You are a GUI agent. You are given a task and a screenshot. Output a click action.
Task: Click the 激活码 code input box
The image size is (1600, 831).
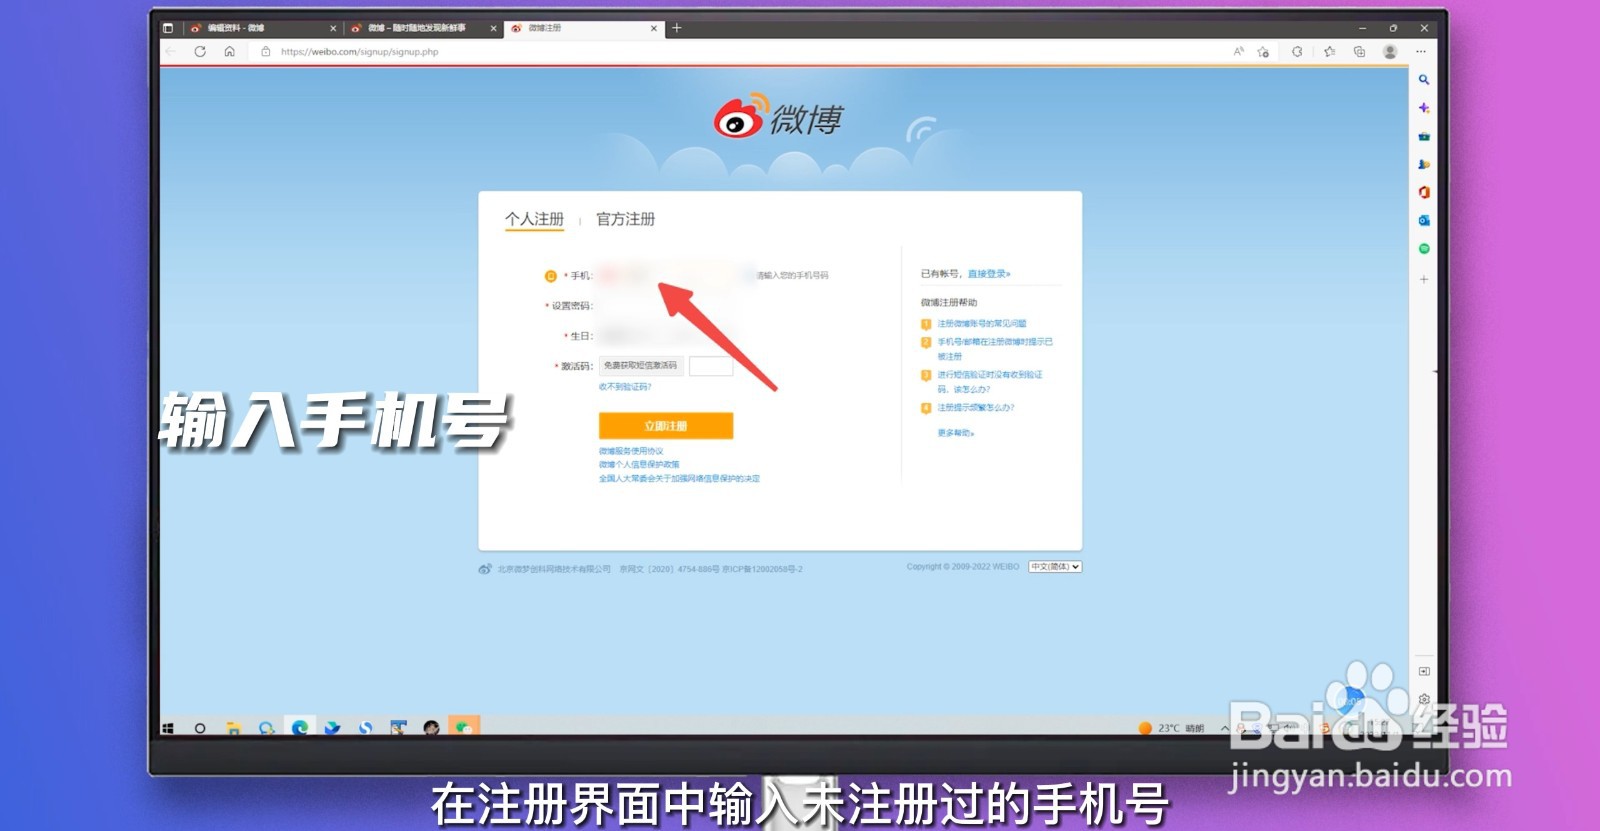pyautogui.click(x=711, y=366)
